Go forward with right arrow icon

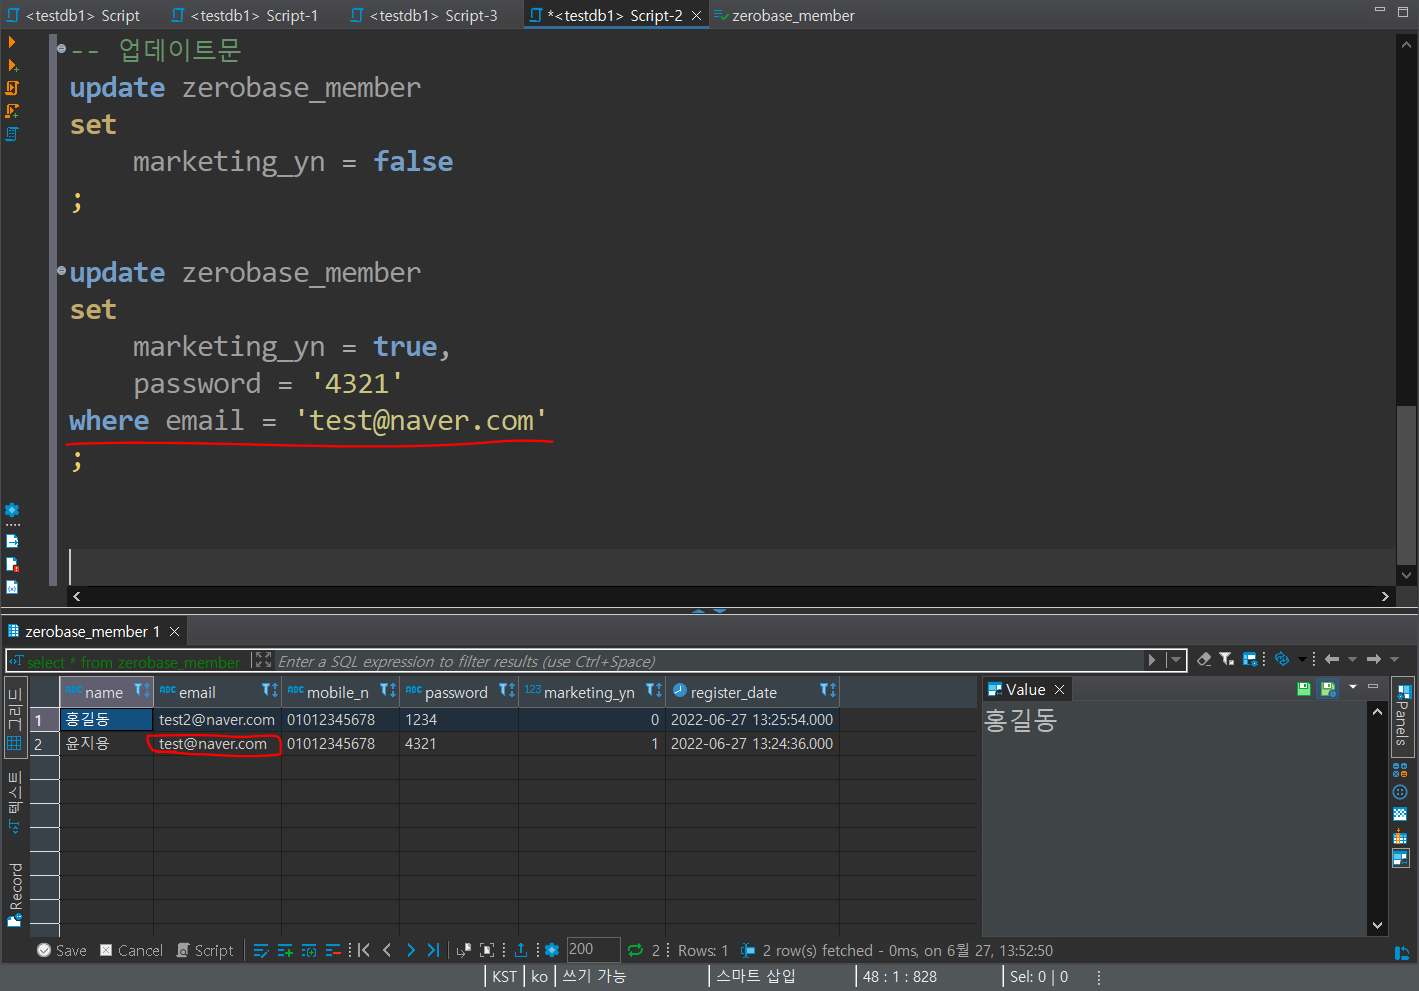[1374, 659]
